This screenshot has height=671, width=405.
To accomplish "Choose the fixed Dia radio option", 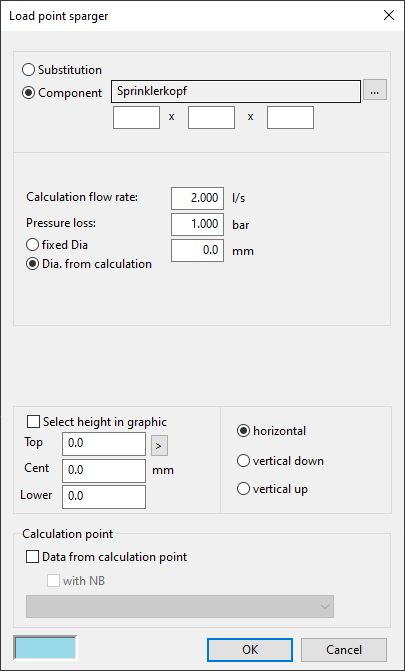I will click(x=57, y=245).
